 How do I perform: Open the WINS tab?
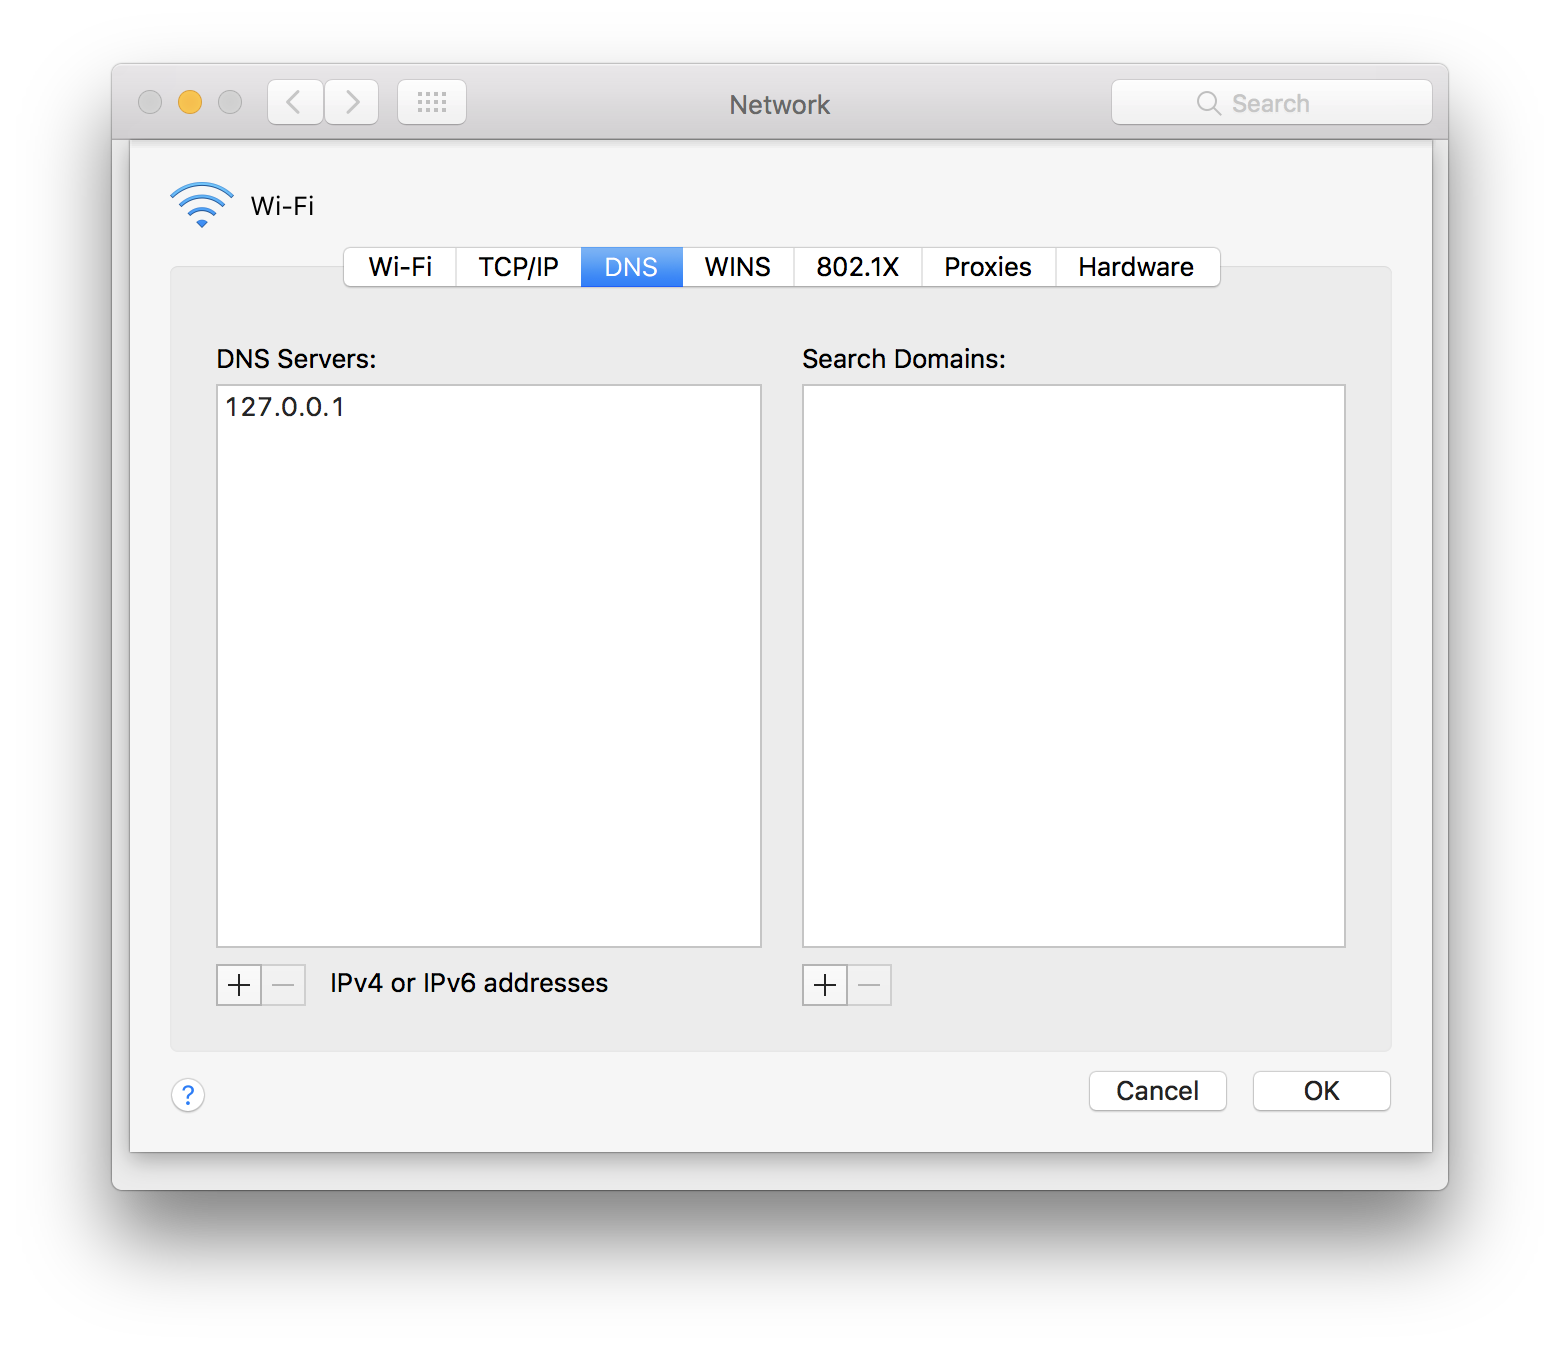tap(738, 267)
